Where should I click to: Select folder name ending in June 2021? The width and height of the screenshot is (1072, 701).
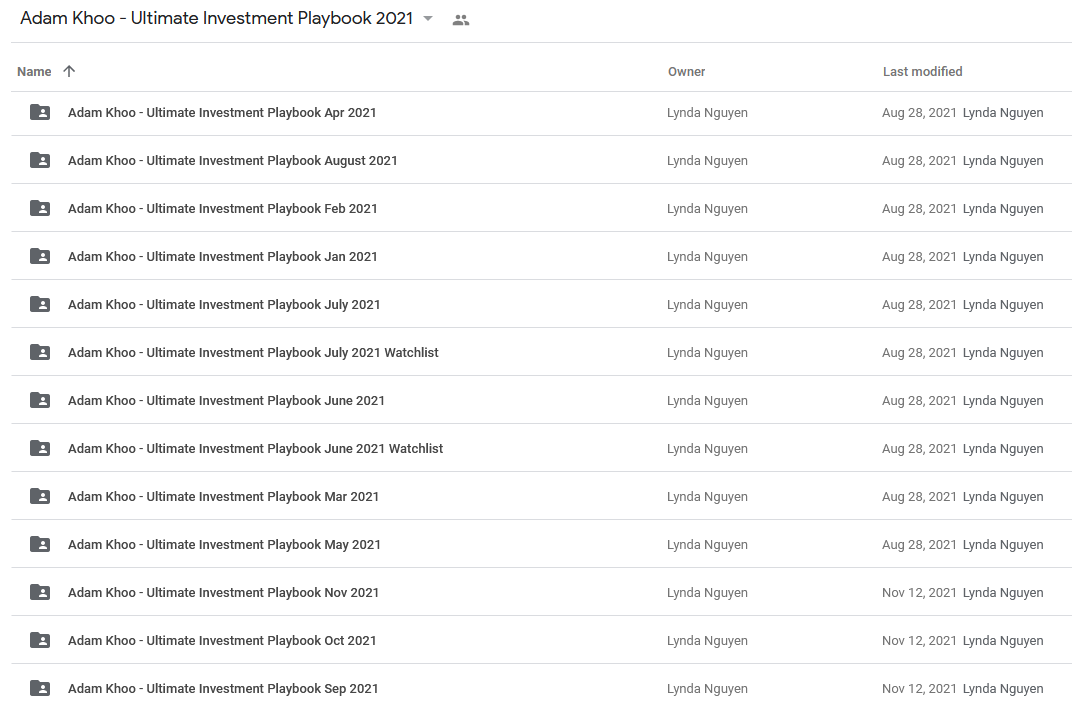[x=226, y=400]
